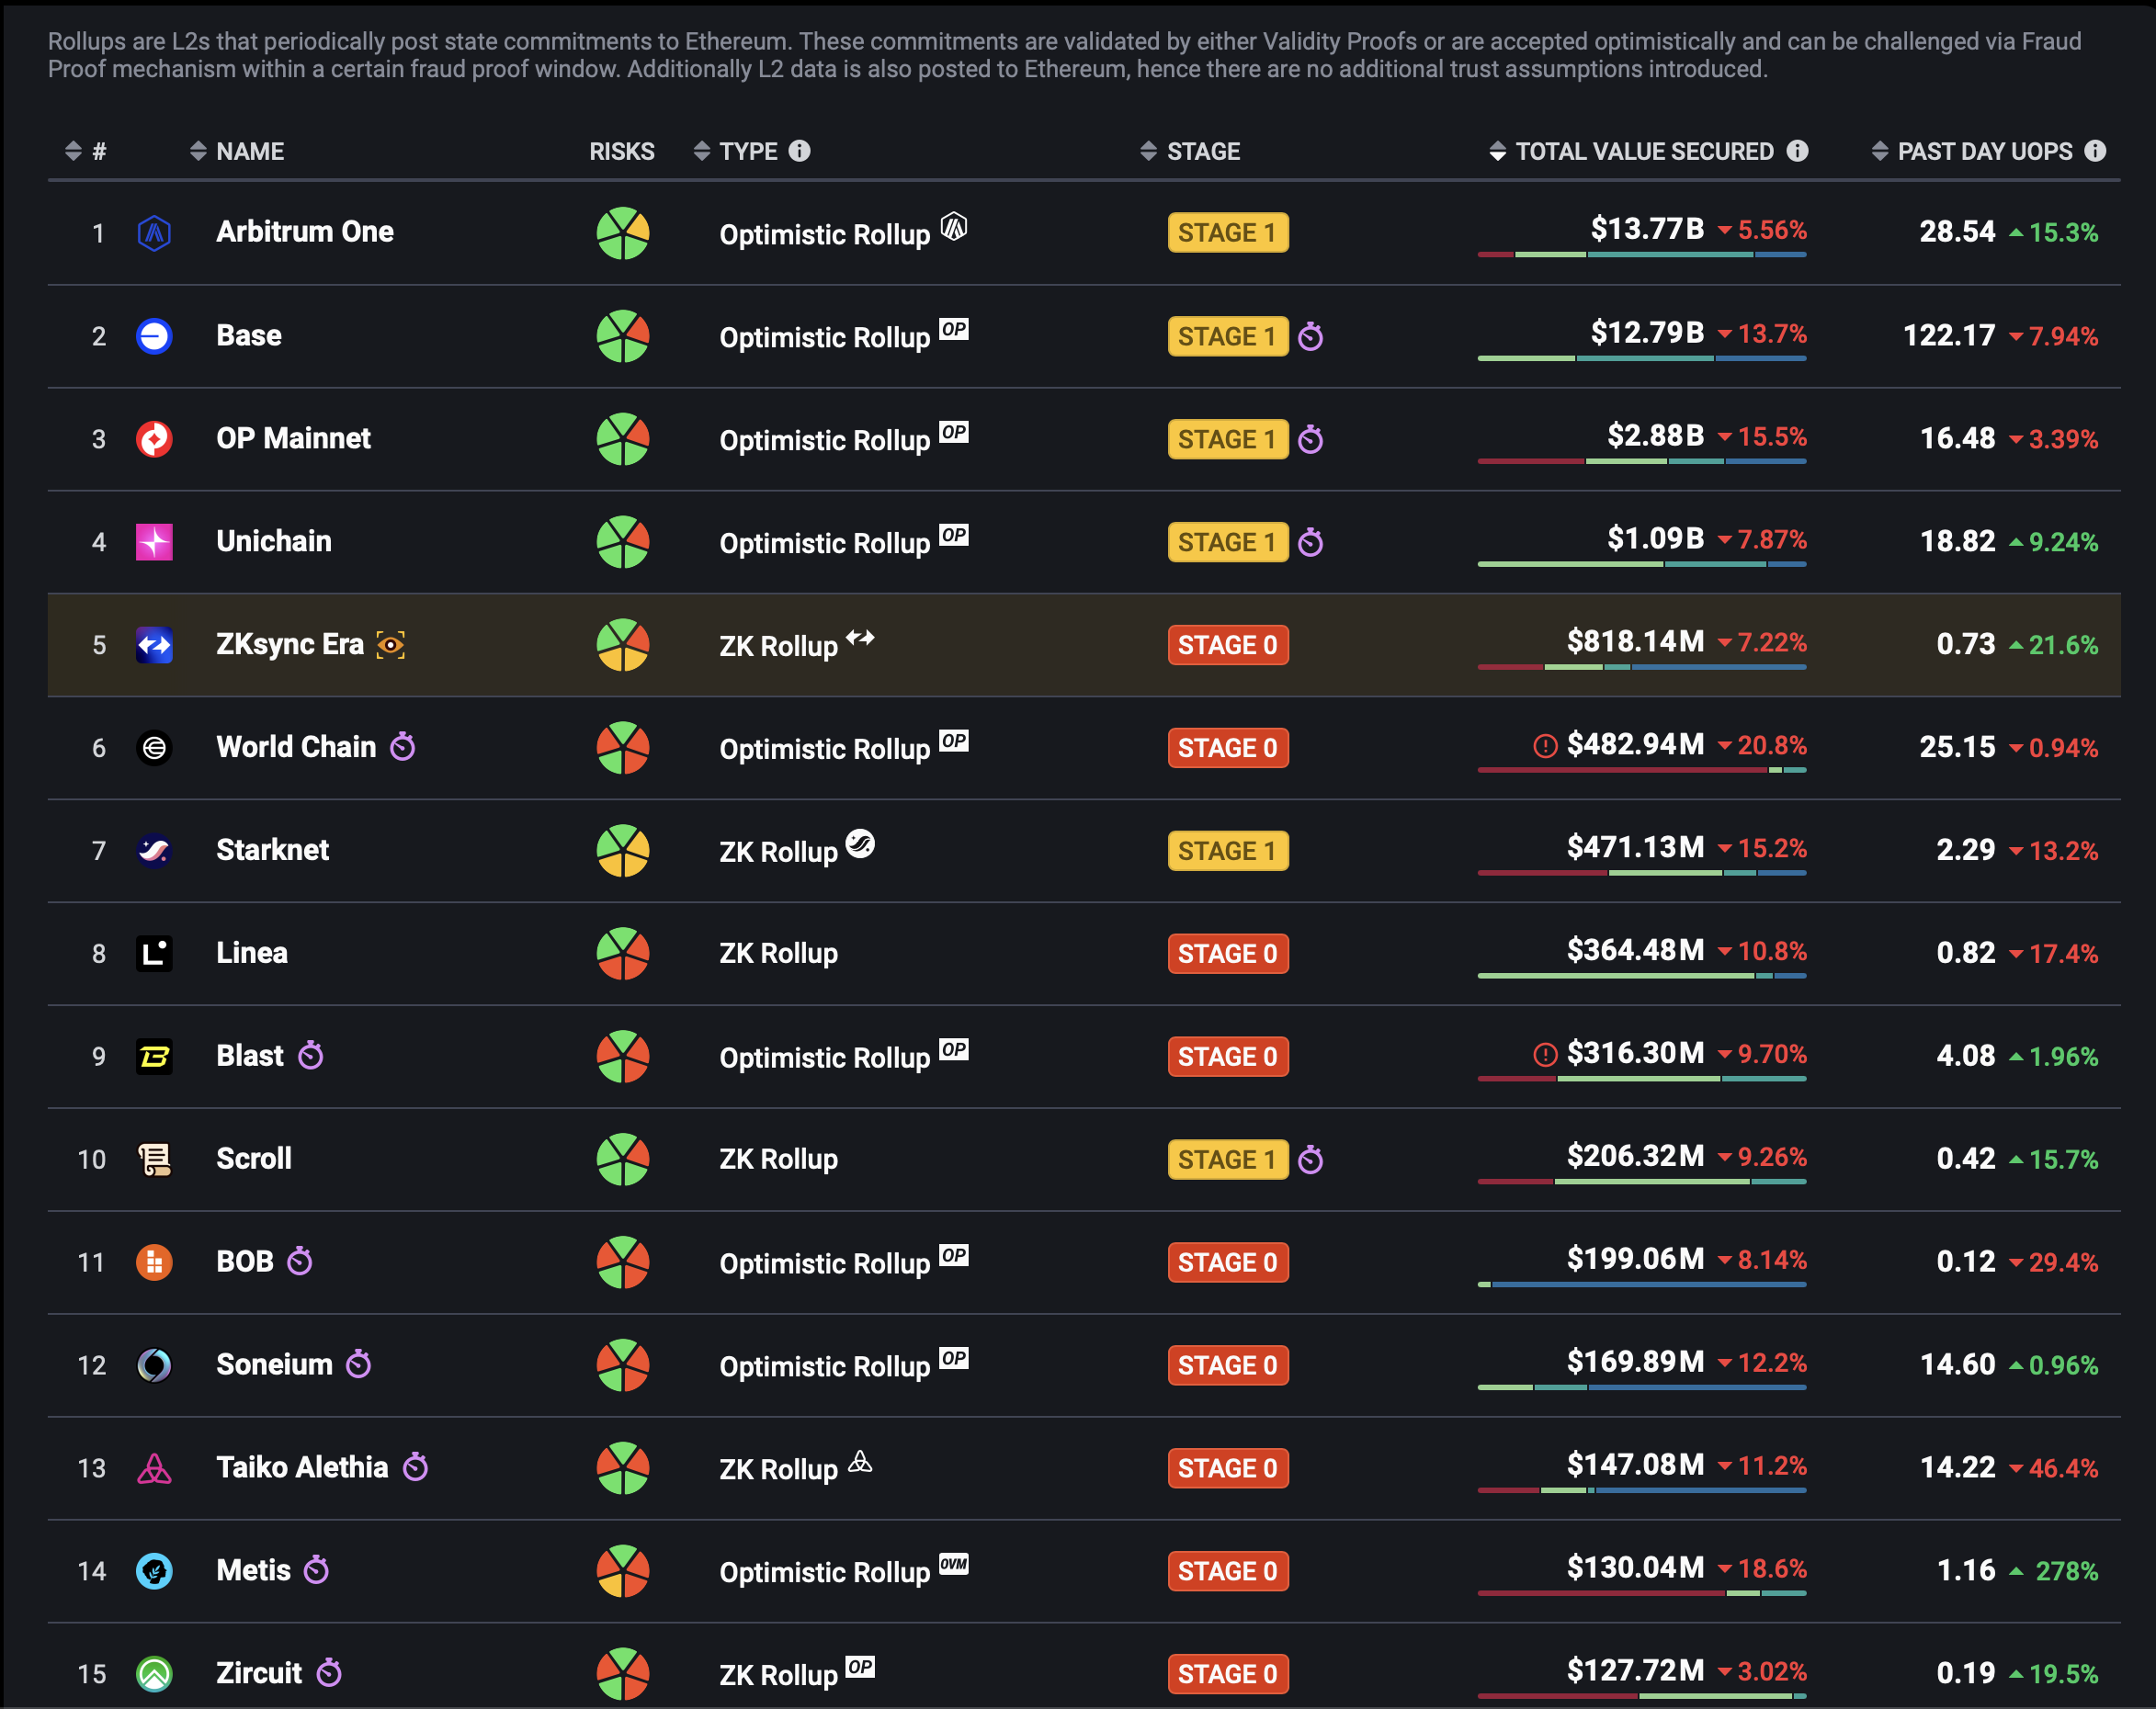Screen dimensions: 2156x1709
Task: Click the Past Day UOPS info icon
Action: click(x=2095, y=151)
